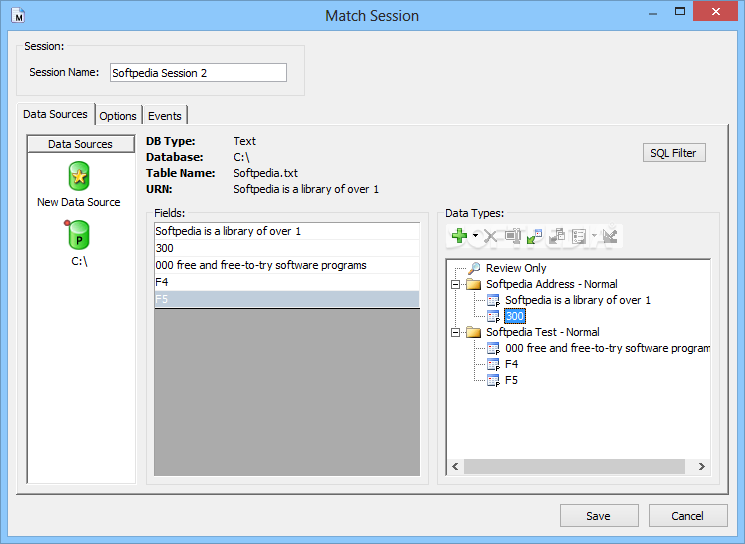Viewport: 745px width, 544px height.
Task: Open the Options tab
Action: [x=118, y=116]
